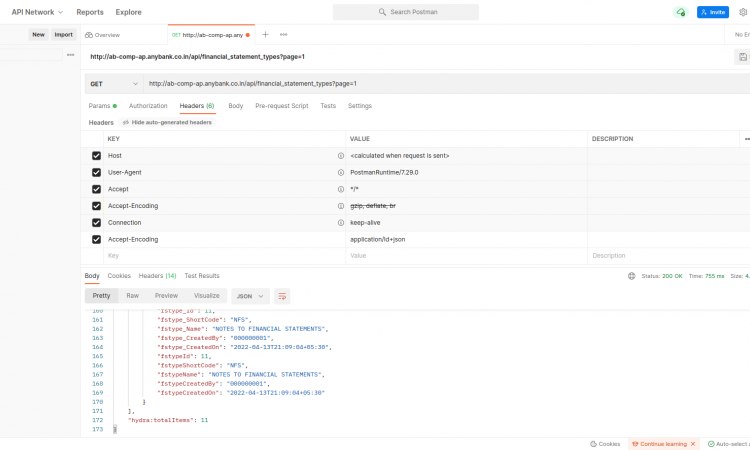Open the Pre-request Script tab
750x450 pixels.
[x=281, y=105]
